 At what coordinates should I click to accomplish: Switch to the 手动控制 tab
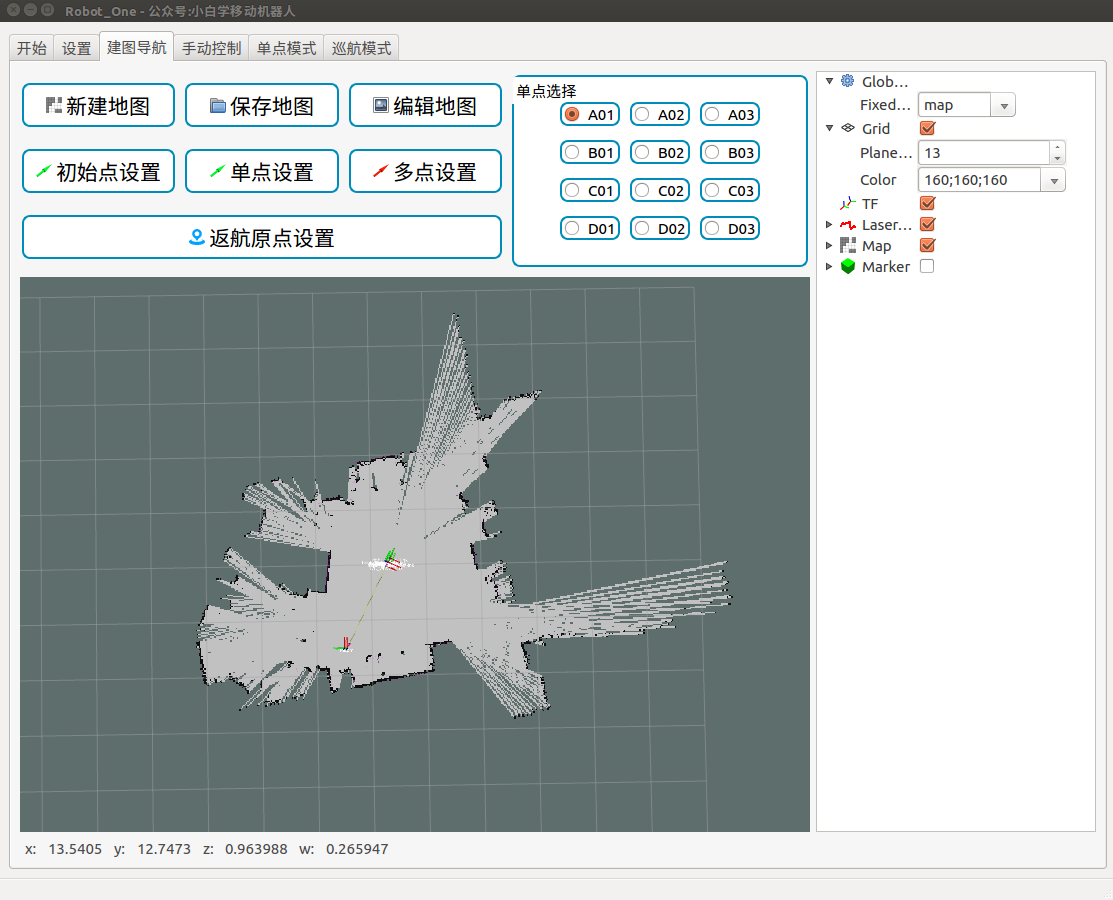pos(212,48)
